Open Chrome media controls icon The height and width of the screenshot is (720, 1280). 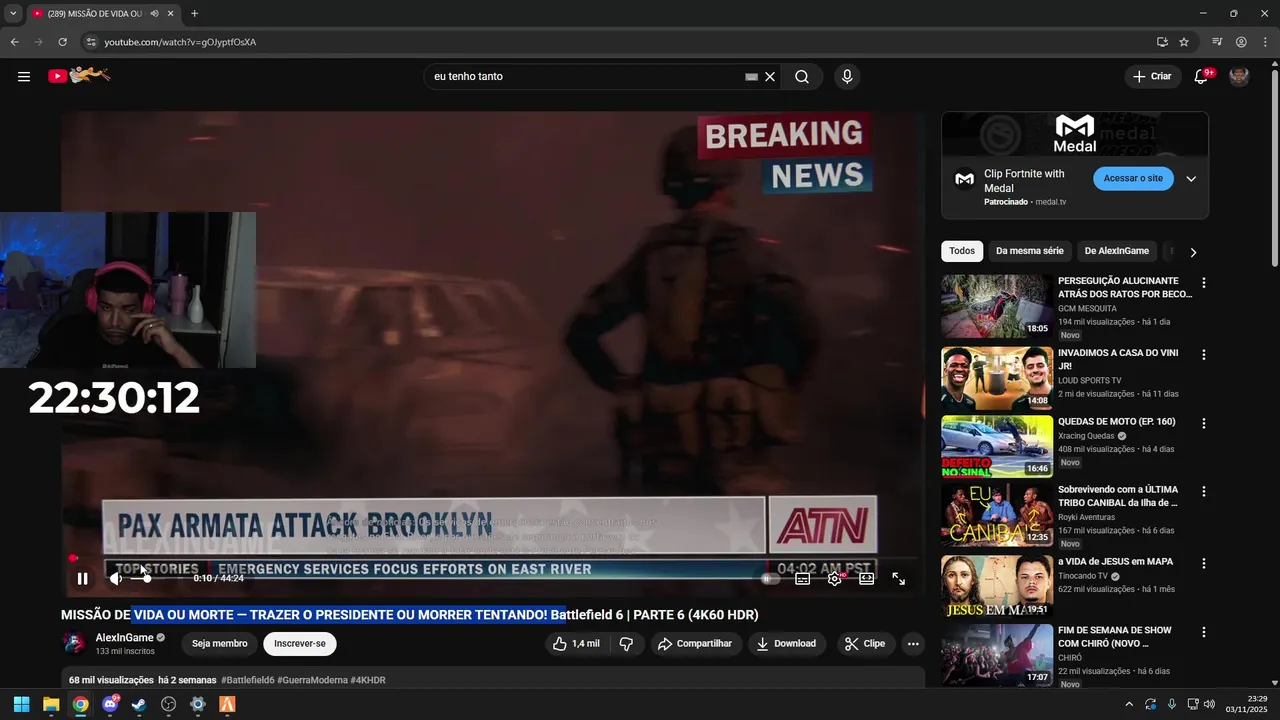pos(1217,42)
